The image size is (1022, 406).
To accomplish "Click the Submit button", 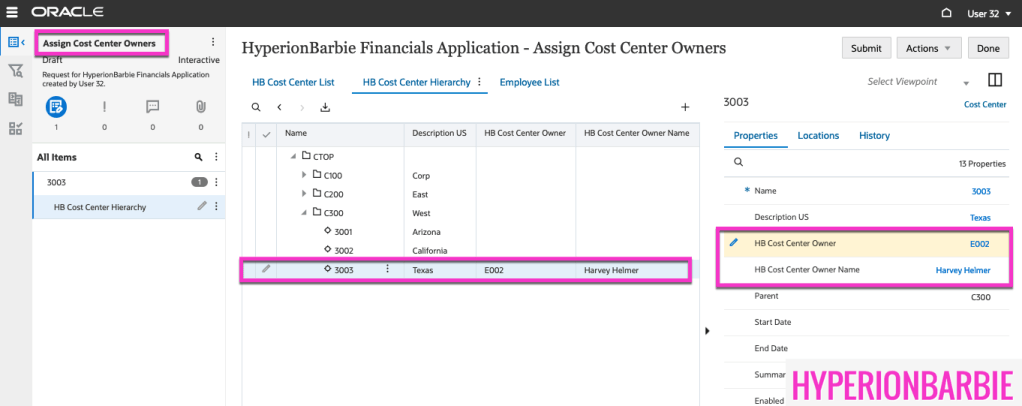I will tap(866, 48).
